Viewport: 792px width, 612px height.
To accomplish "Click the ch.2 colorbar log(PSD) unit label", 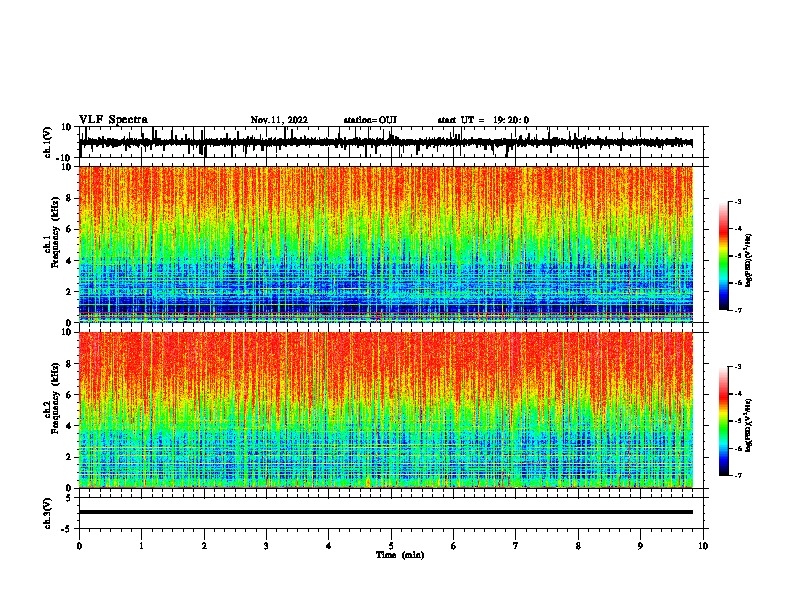I will 748,425.
